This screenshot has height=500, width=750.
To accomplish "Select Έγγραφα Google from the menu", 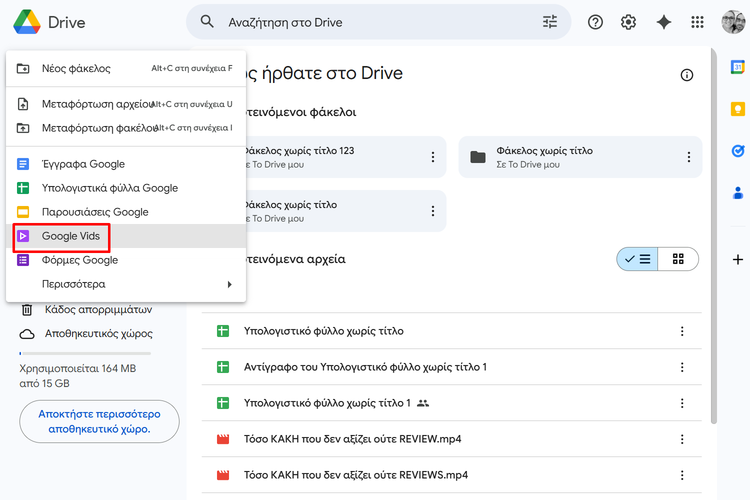I will 83,164.
